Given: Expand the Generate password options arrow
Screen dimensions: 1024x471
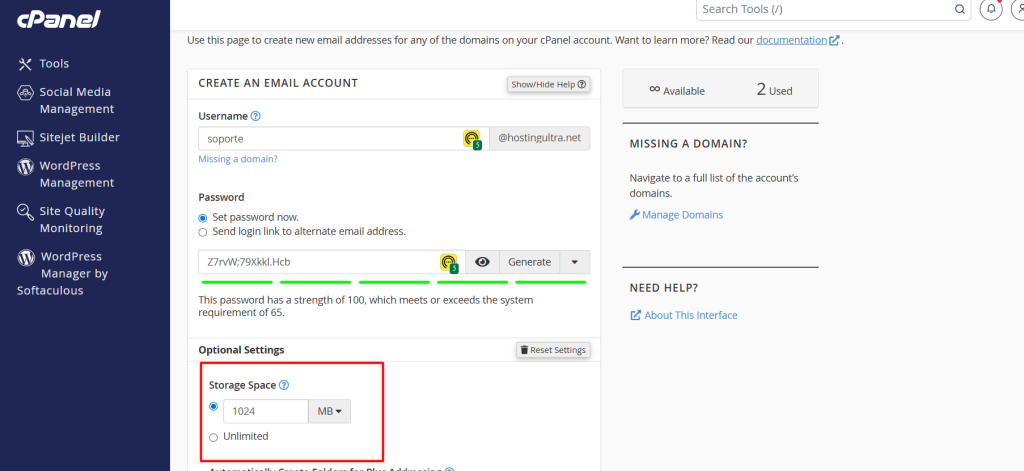Looking at the screenshot, I should tap(575, 262).
